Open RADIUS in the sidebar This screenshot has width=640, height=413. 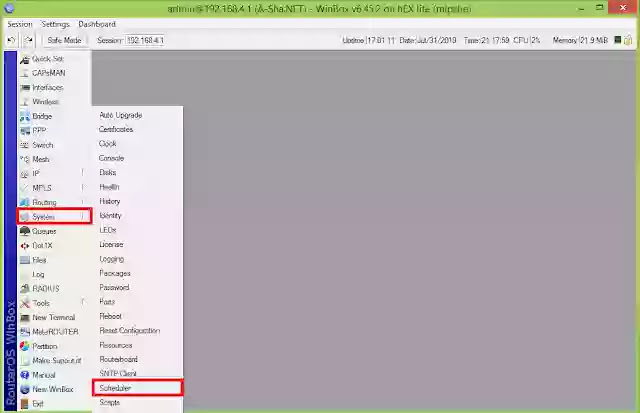coord(54,289)
